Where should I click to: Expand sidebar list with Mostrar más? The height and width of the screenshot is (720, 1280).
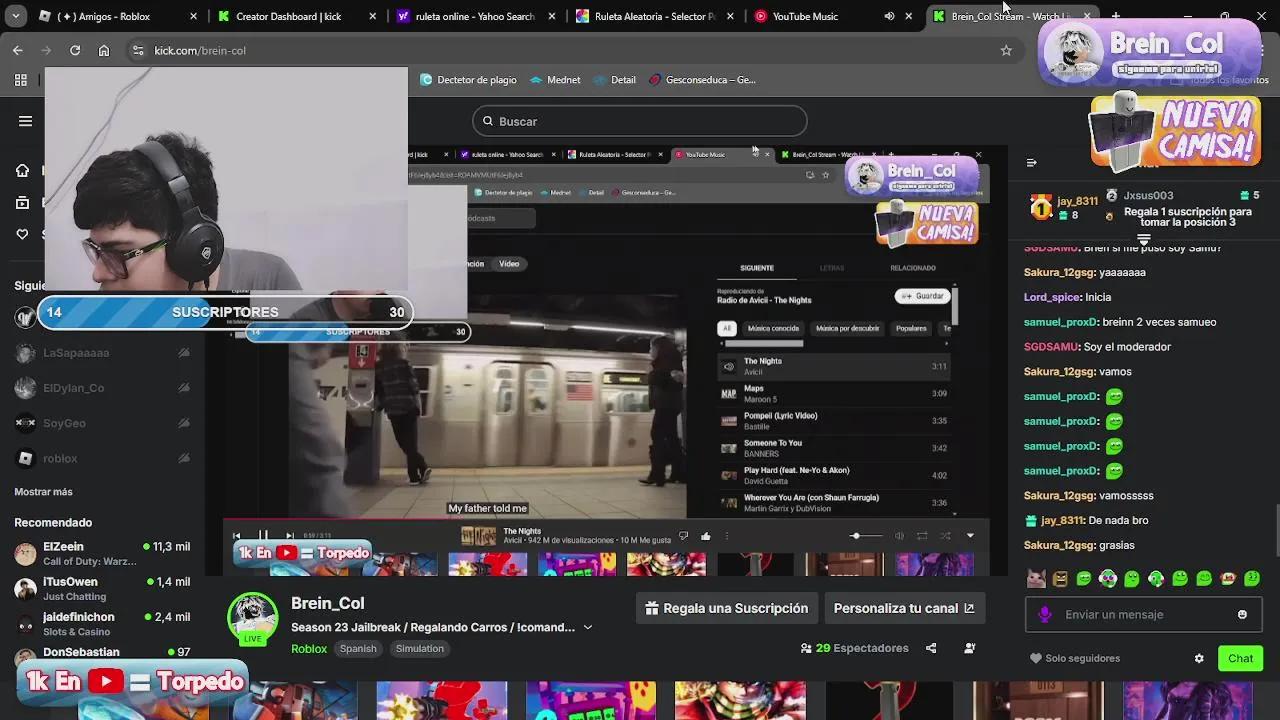point(43,492)
